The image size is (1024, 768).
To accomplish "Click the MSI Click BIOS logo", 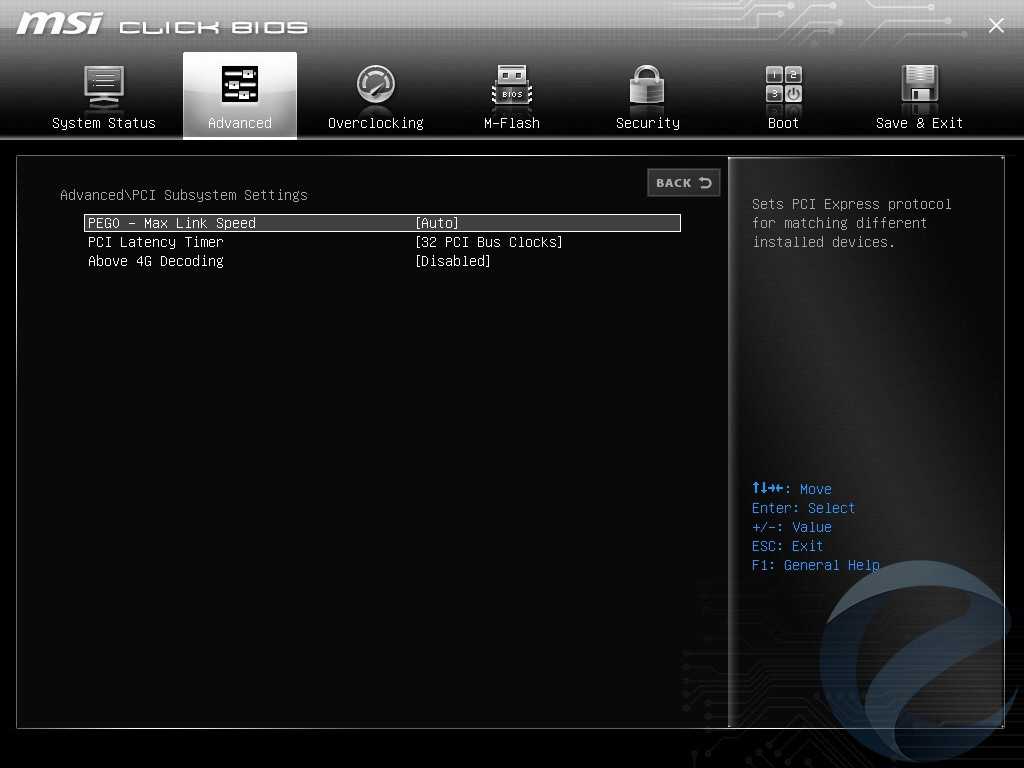I will tap(162, 25).
